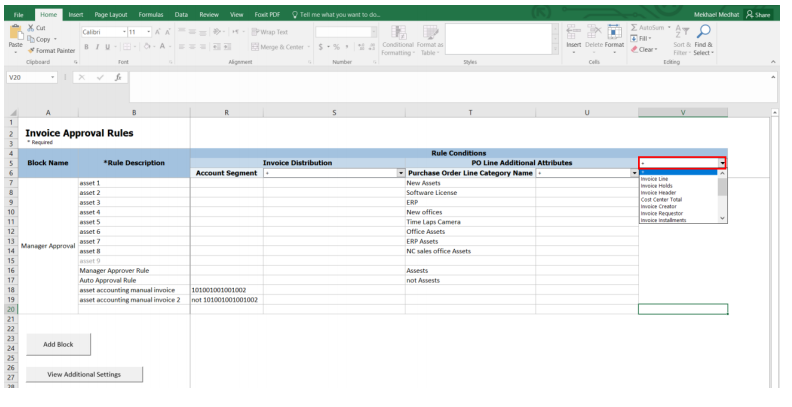
Task: Click the Share button
Action: pos(758,15)
